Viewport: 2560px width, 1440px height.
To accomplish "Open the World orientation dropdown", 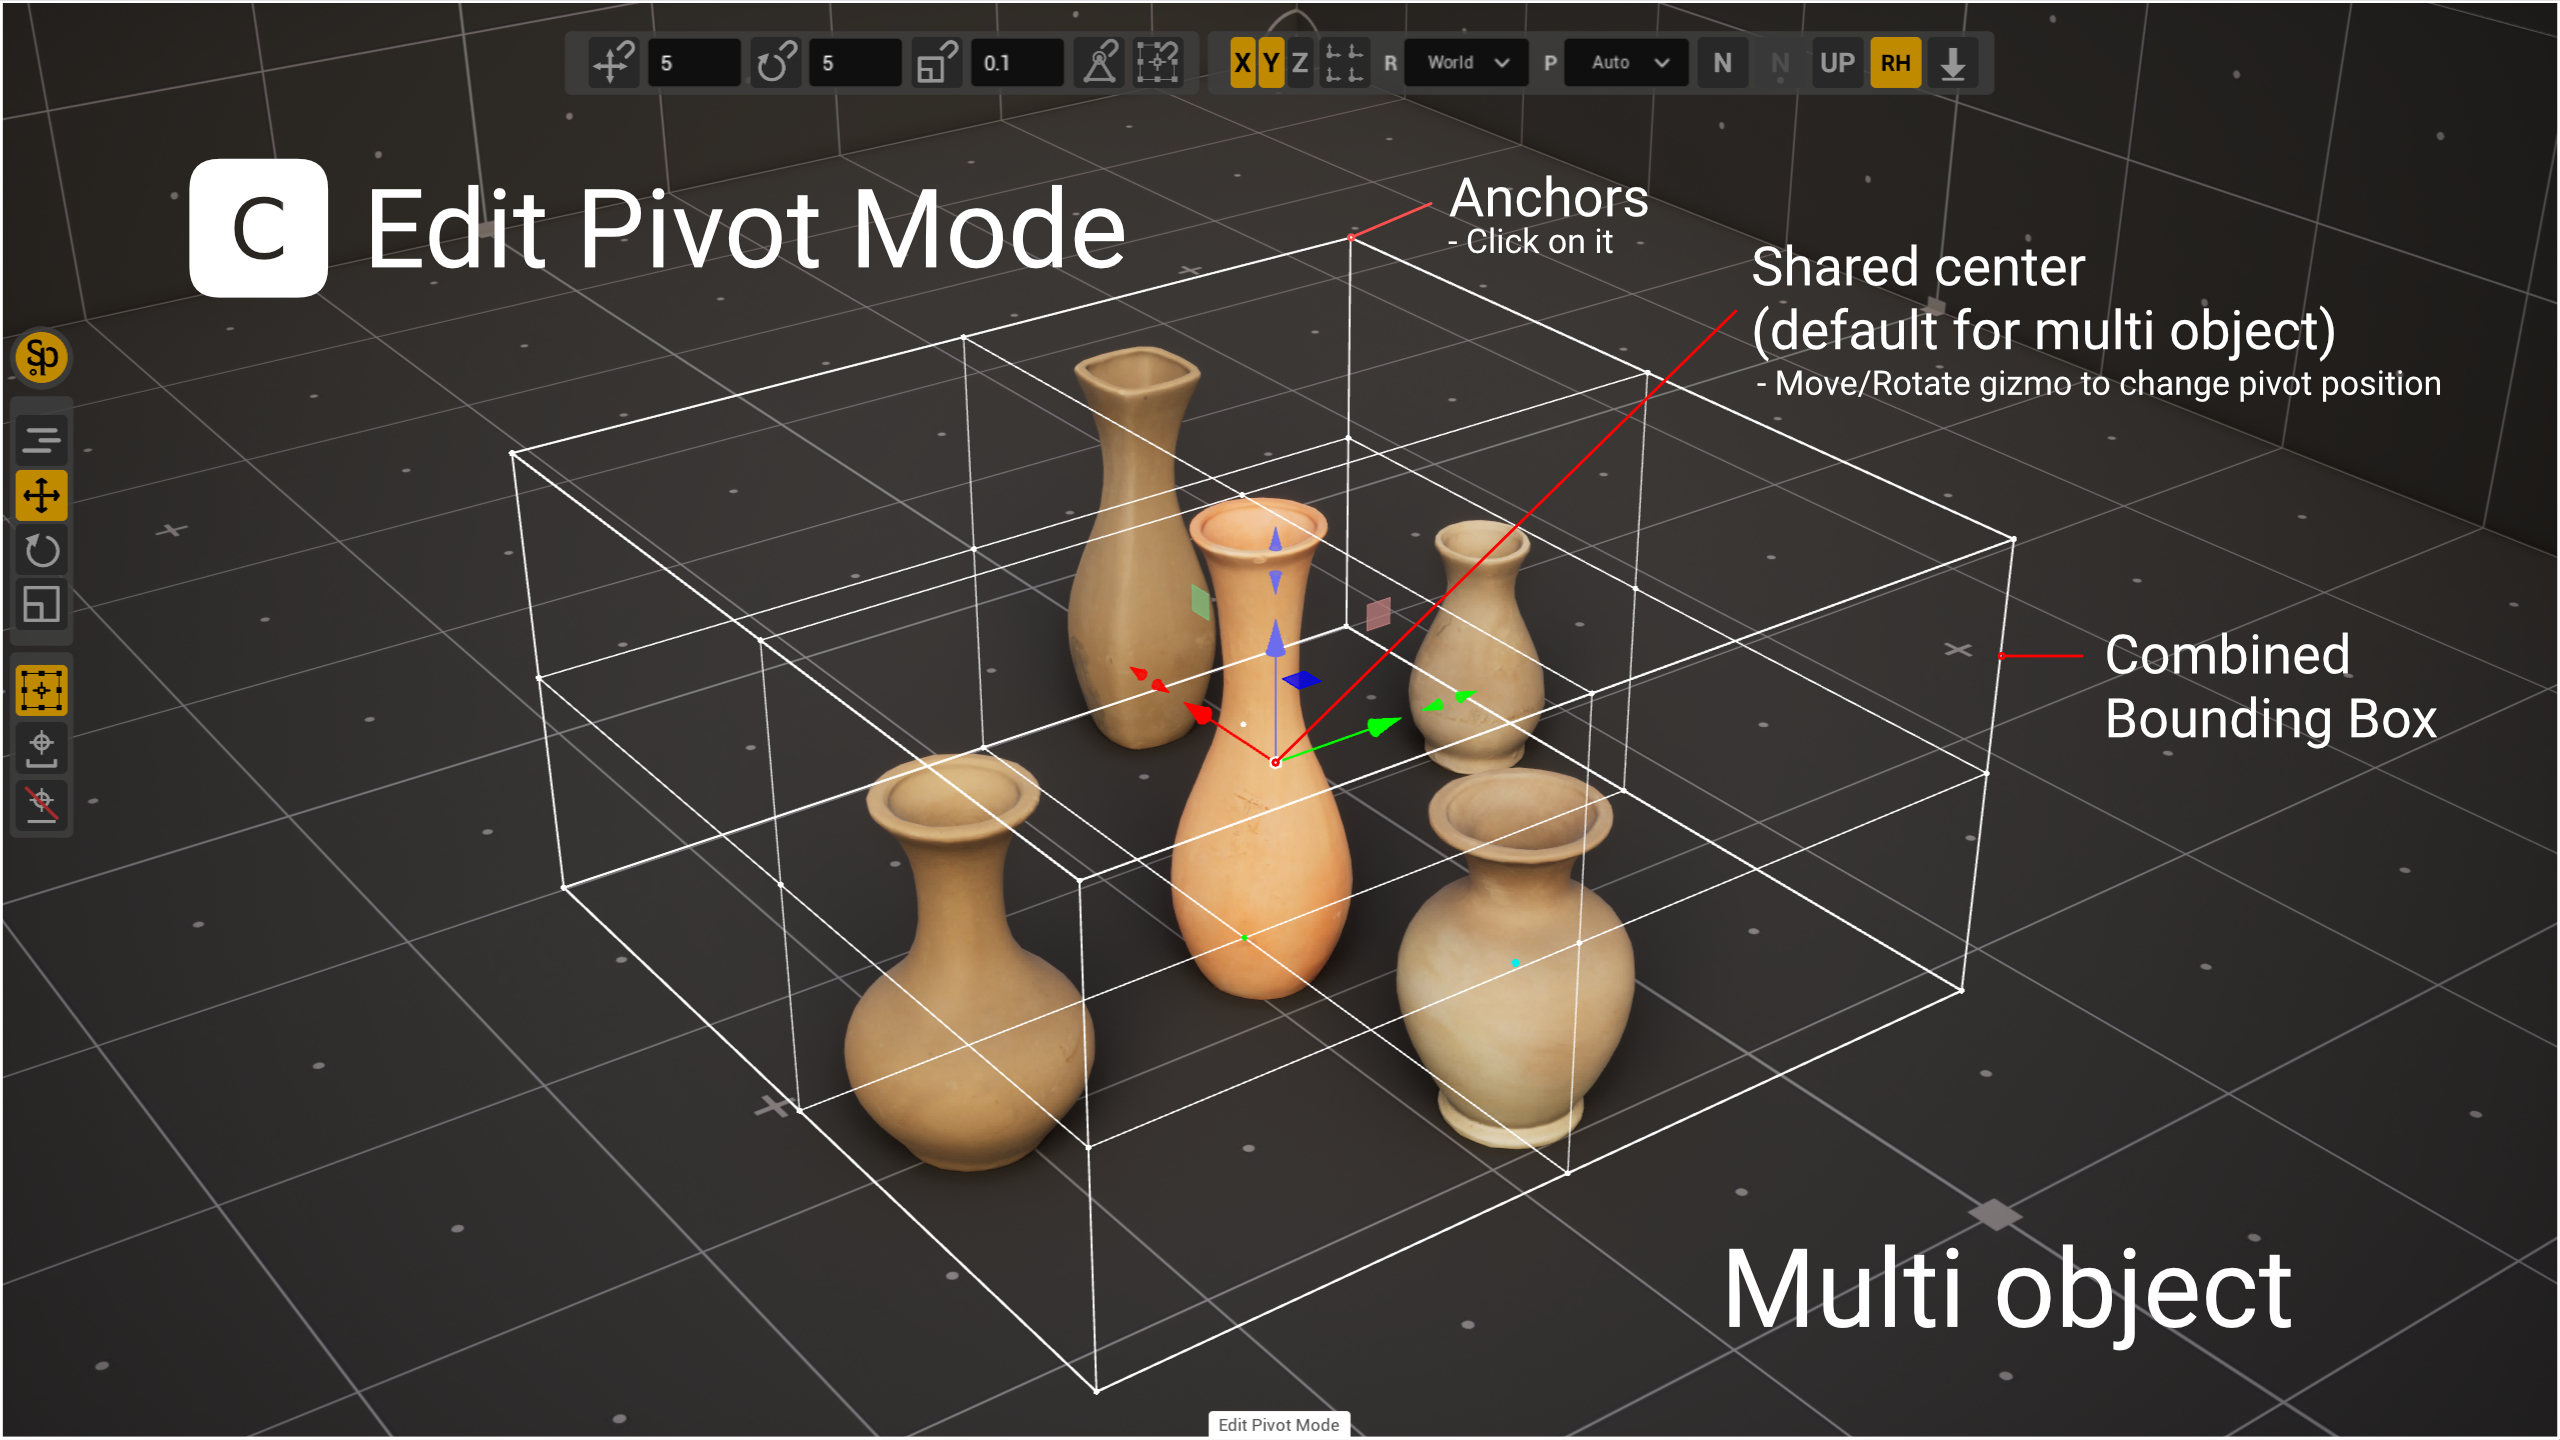I will [x=1466, y=63].
